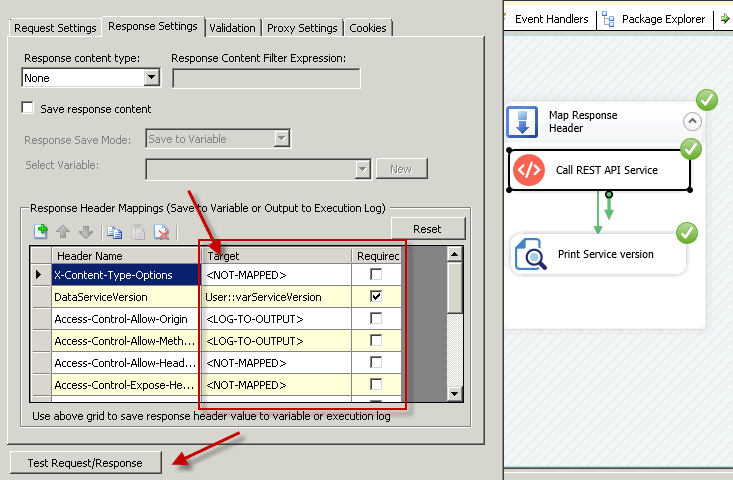Click success checkmark on Map Response Header
The image size is (733, 480).
[707, 100]
